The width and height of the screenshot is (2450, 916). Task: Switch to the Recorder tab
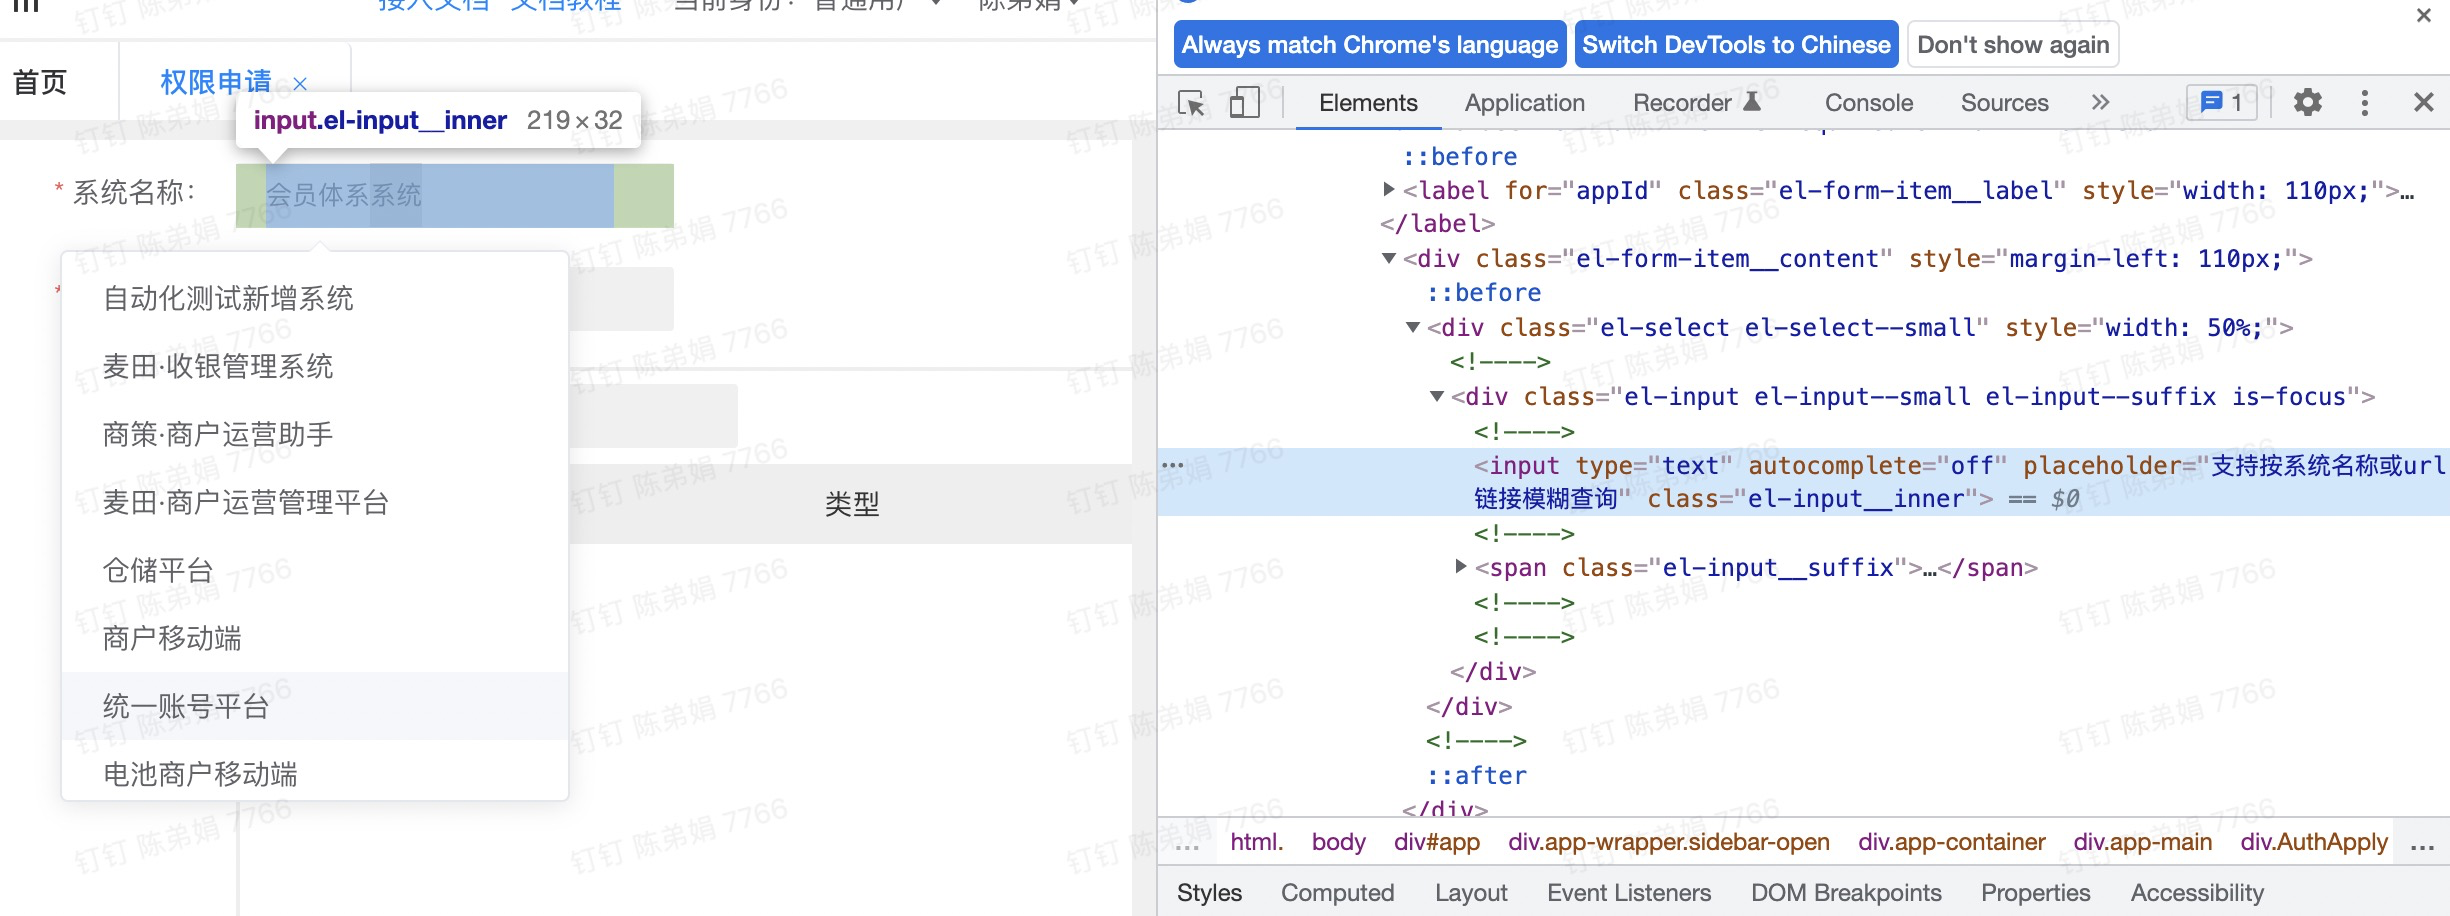[1696, 103]
